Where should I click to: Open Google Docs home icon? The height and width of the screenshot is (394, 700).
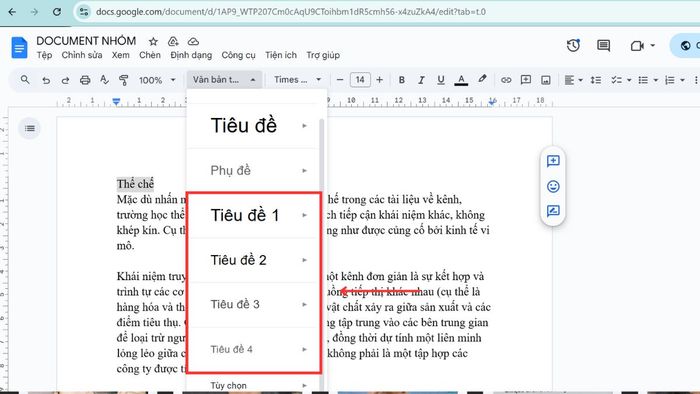pyautogui.click(x=19, y=48)
